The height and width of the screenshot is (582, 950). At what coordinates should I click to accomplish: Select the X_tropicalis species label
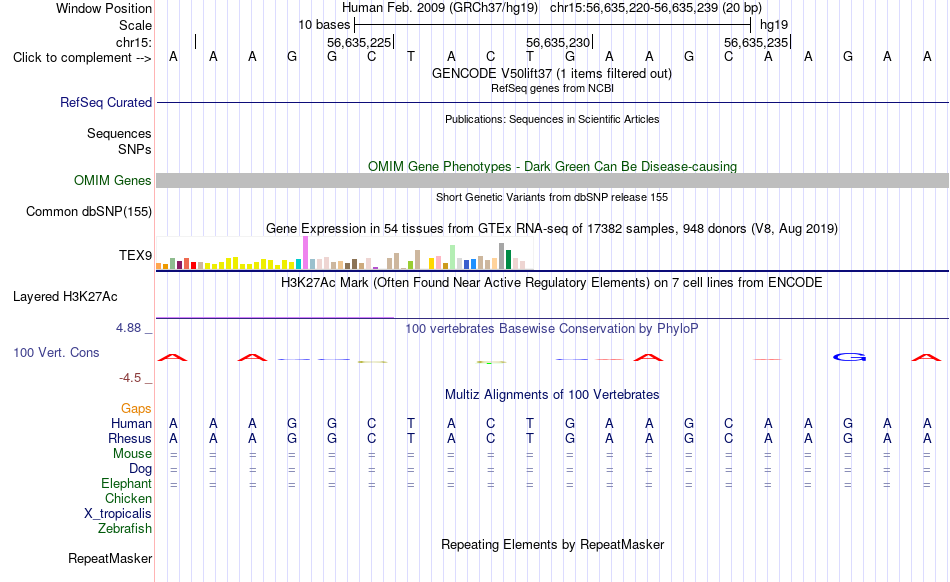click(118, 514)
